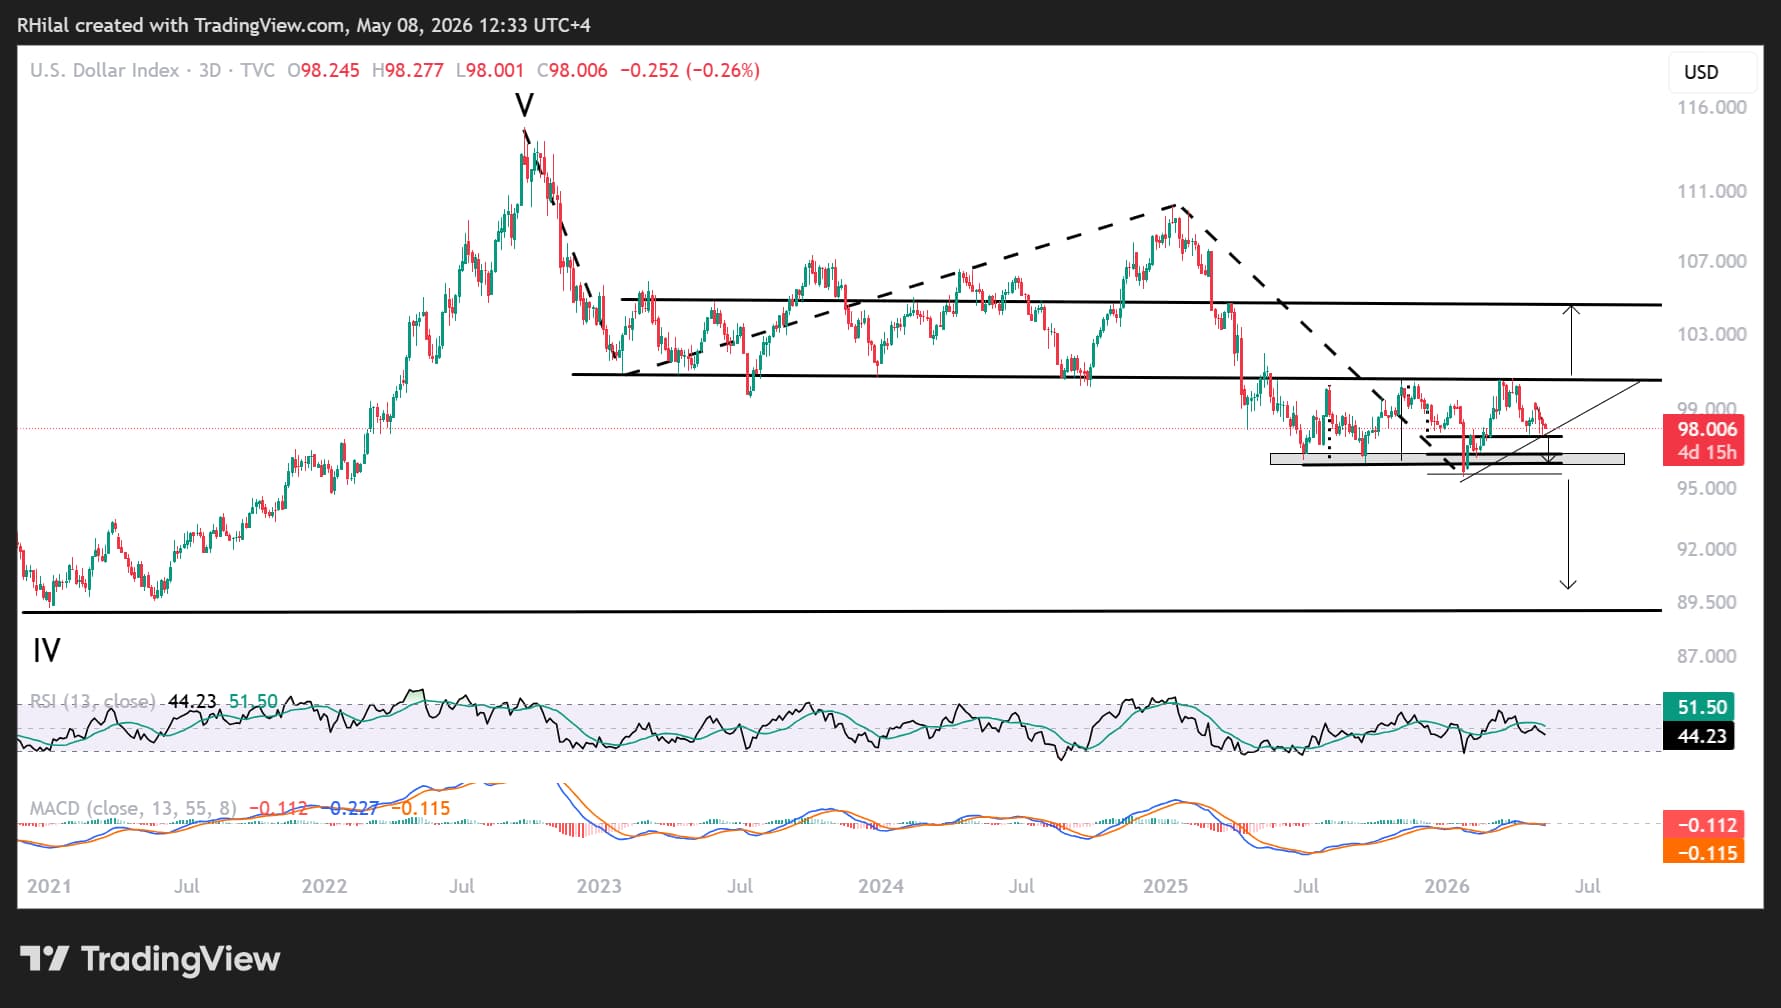1781x1008 pixels.
Task: Click the wave V label at the peak
Action: (524, 105)
